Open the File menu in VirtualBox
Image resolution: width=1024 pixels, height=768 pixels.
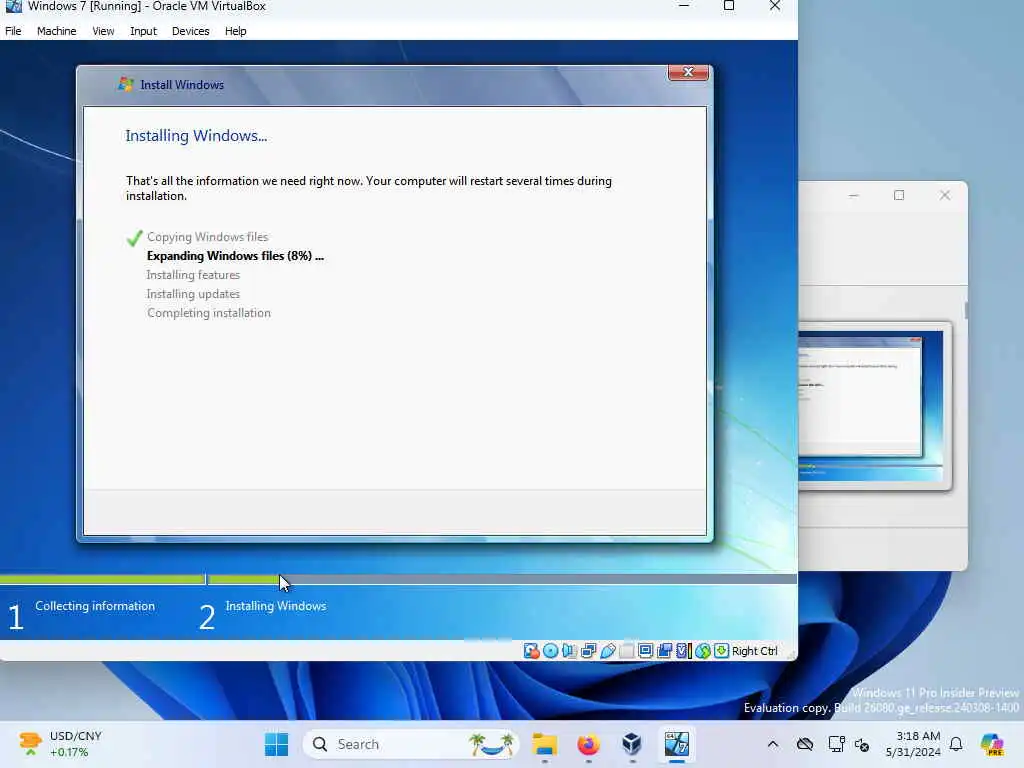pos(13,31)
